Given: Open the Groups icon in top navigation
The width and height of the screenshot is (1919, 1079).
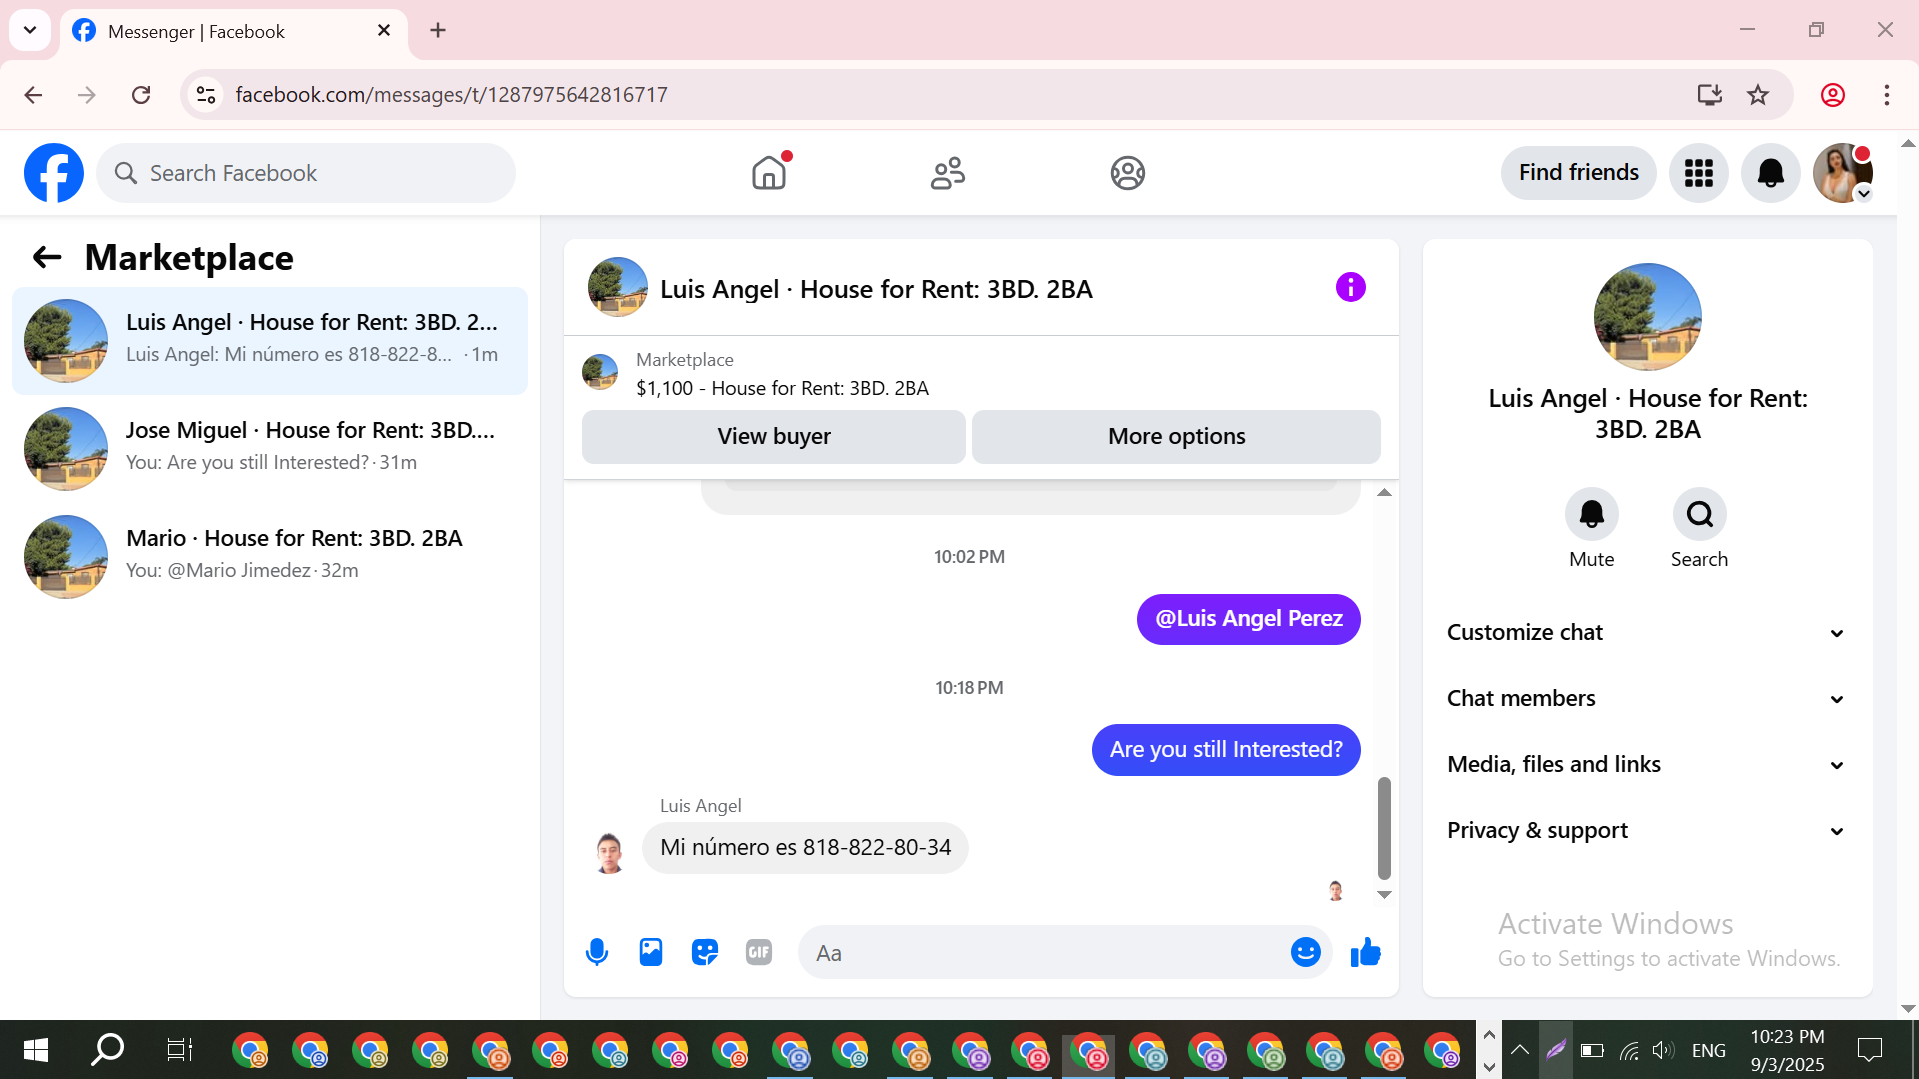Looking at the screenshot, I should click(x=1127, y=173).
